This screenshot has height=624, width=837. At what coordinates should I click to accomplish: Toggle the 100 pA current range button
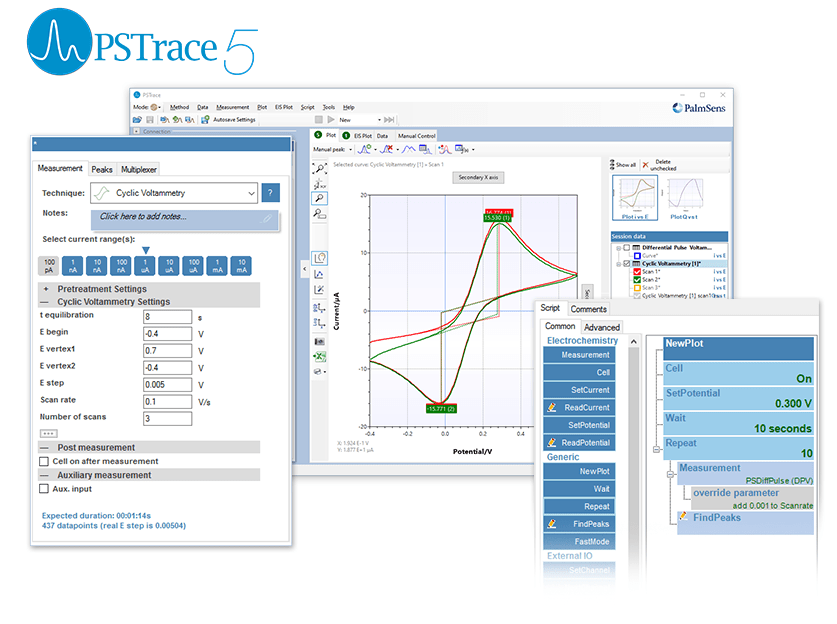coord(49,266)
